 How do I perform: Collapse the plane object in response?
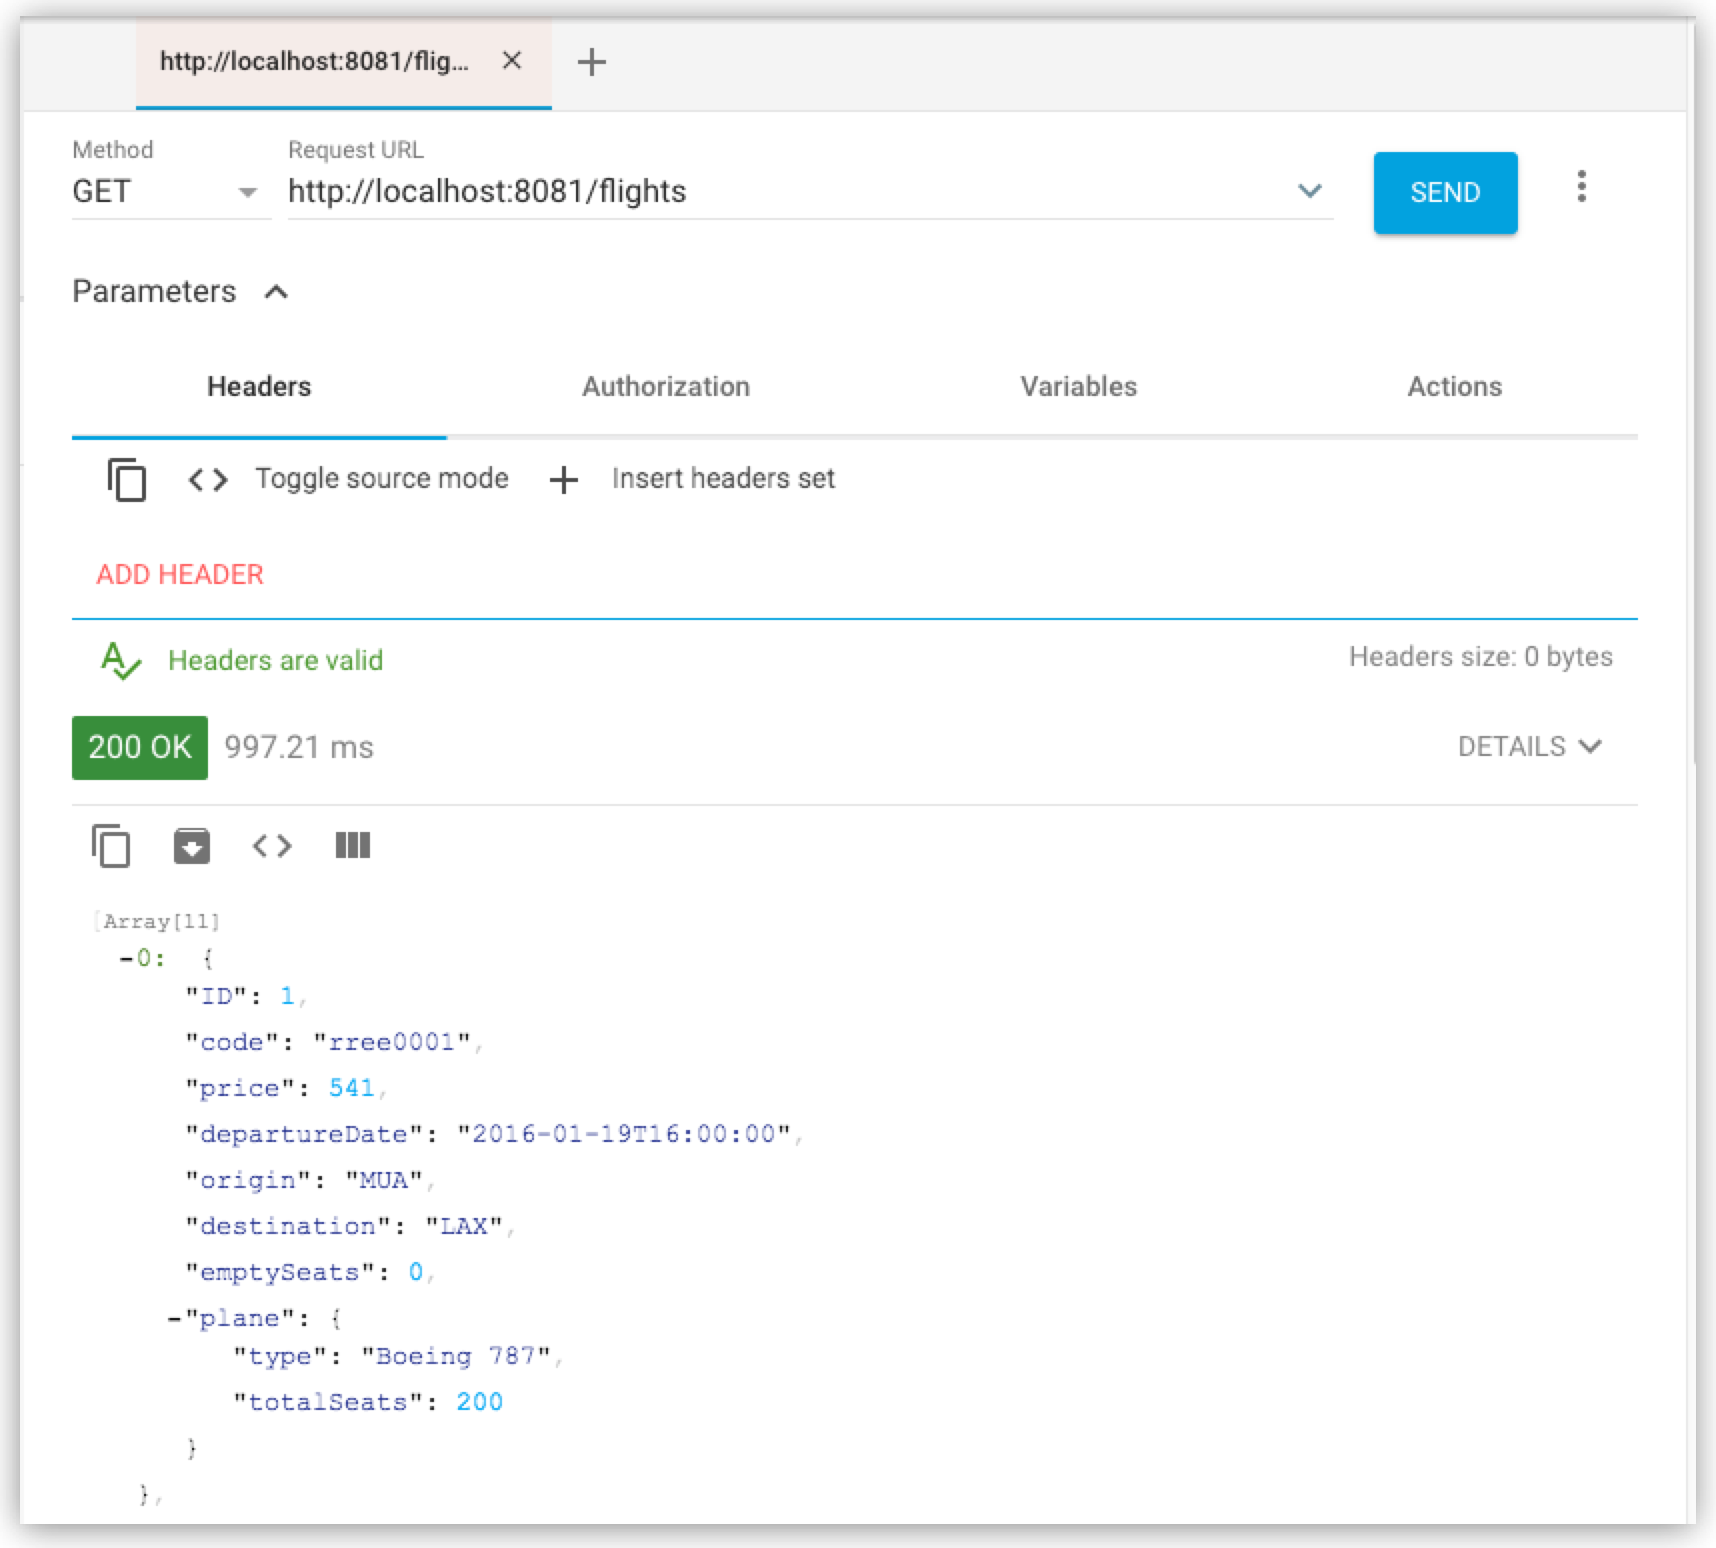tap(176, 1318)
